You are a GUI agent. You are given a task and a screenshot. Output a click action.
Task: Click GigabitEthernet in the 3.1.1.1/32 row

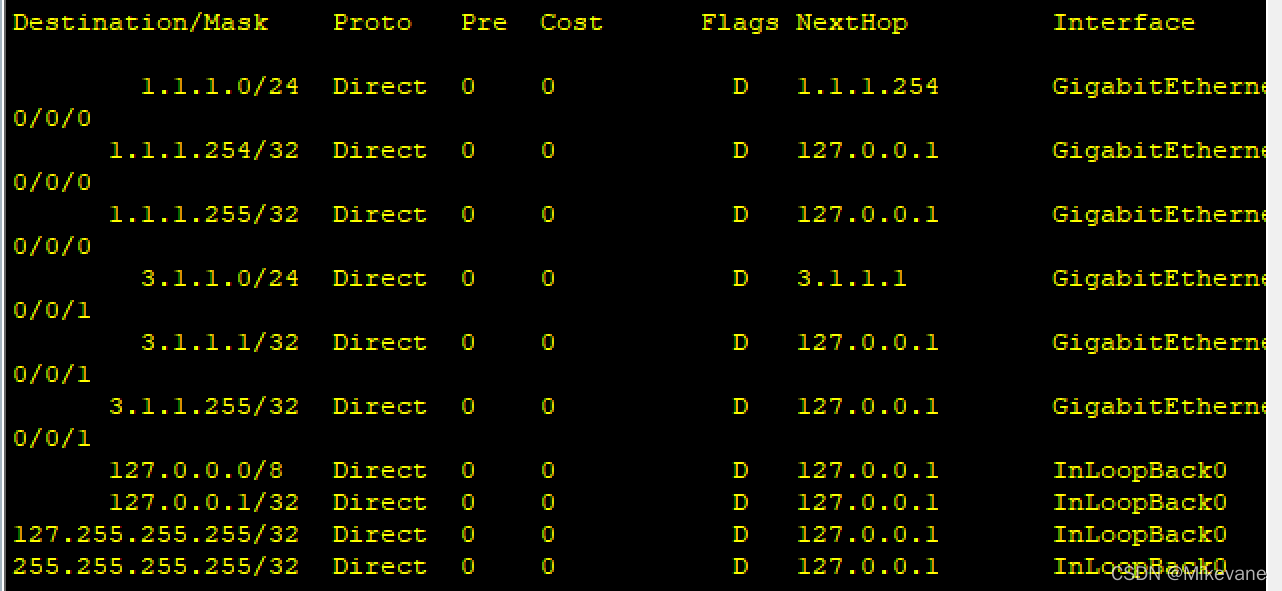point(1160,343)
